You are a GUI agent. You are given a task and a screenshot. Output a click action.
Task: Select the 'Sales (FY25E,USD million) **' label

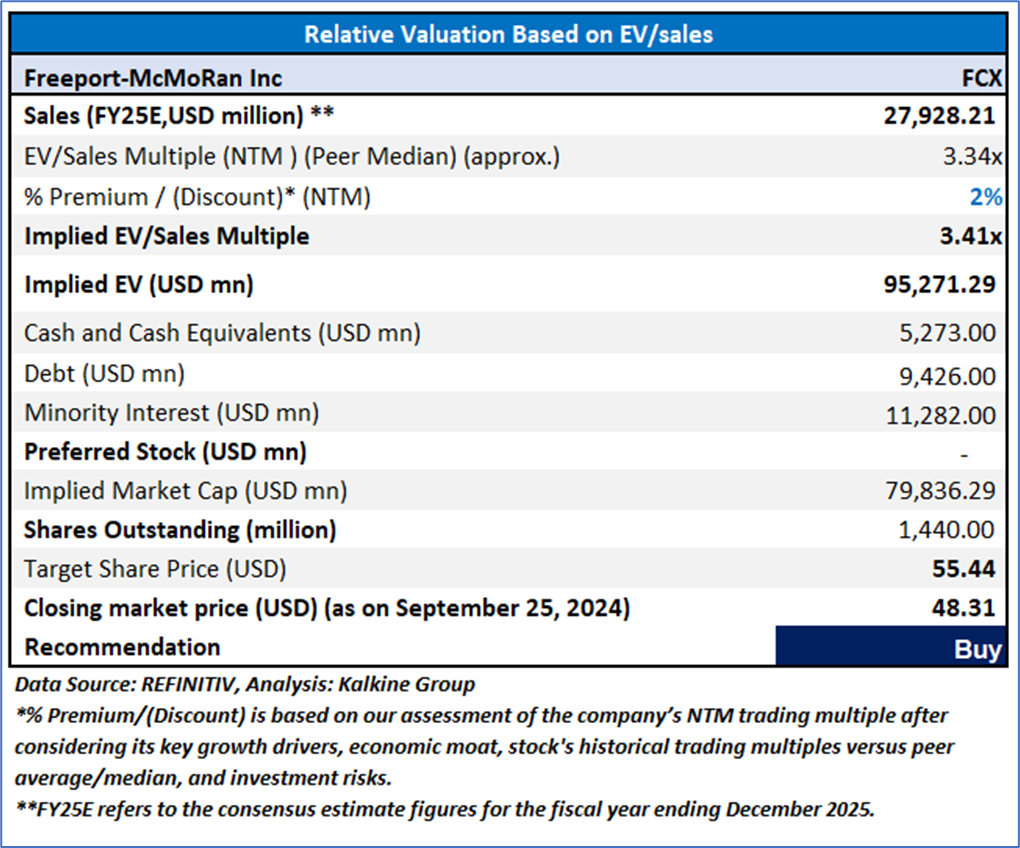coord(179,116)
